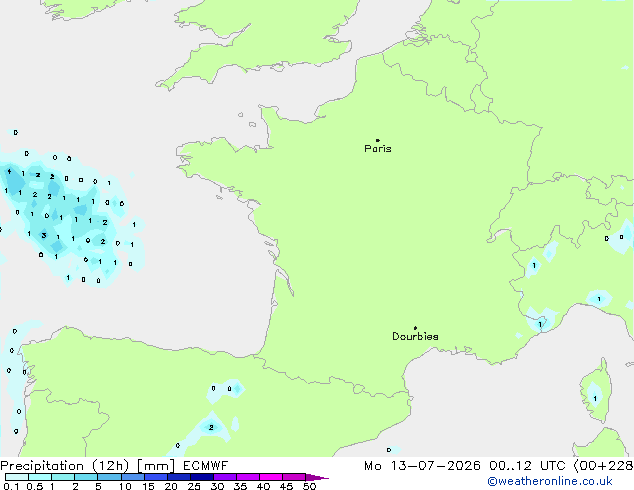Click the legend arrow tip above 50

(317, 477)
